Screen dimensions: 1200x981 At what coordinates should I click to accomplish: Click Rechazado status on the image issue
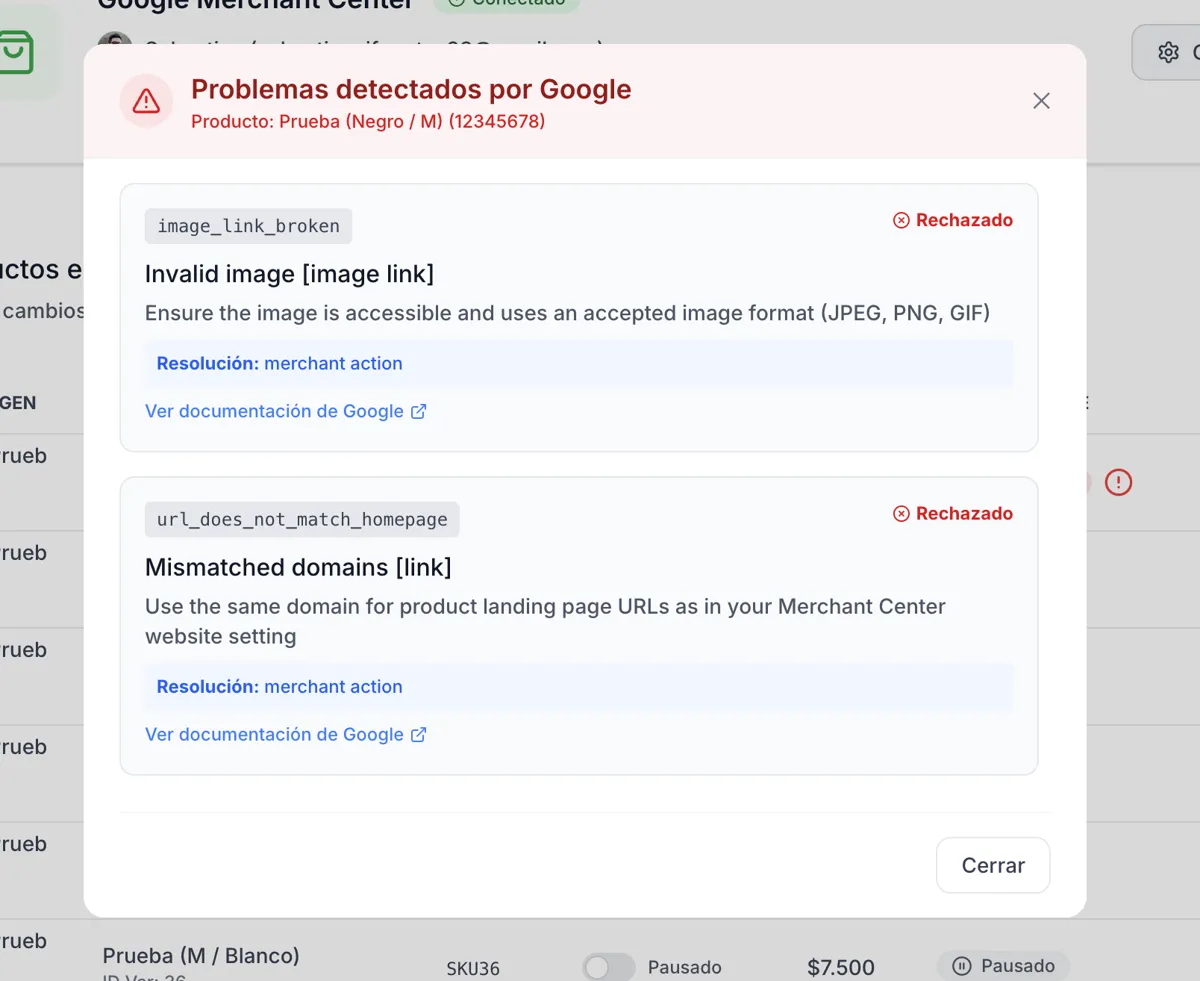[953, 220]
